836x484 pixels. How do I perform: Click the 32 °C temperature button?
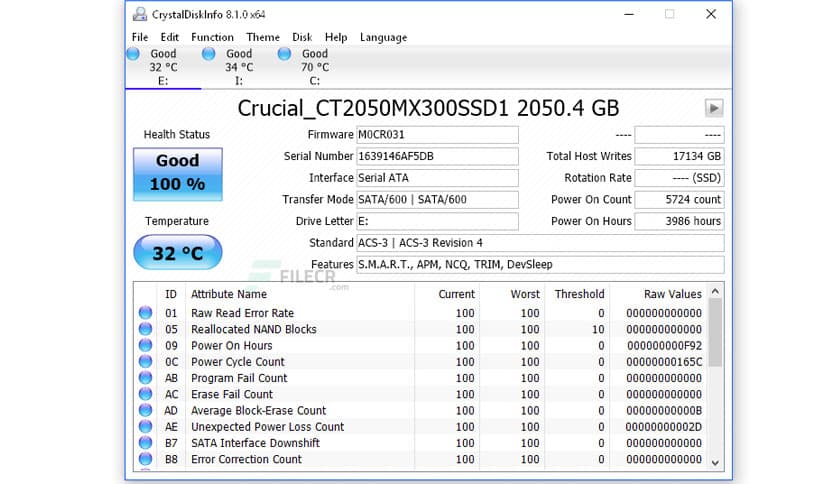pos(178,252)
